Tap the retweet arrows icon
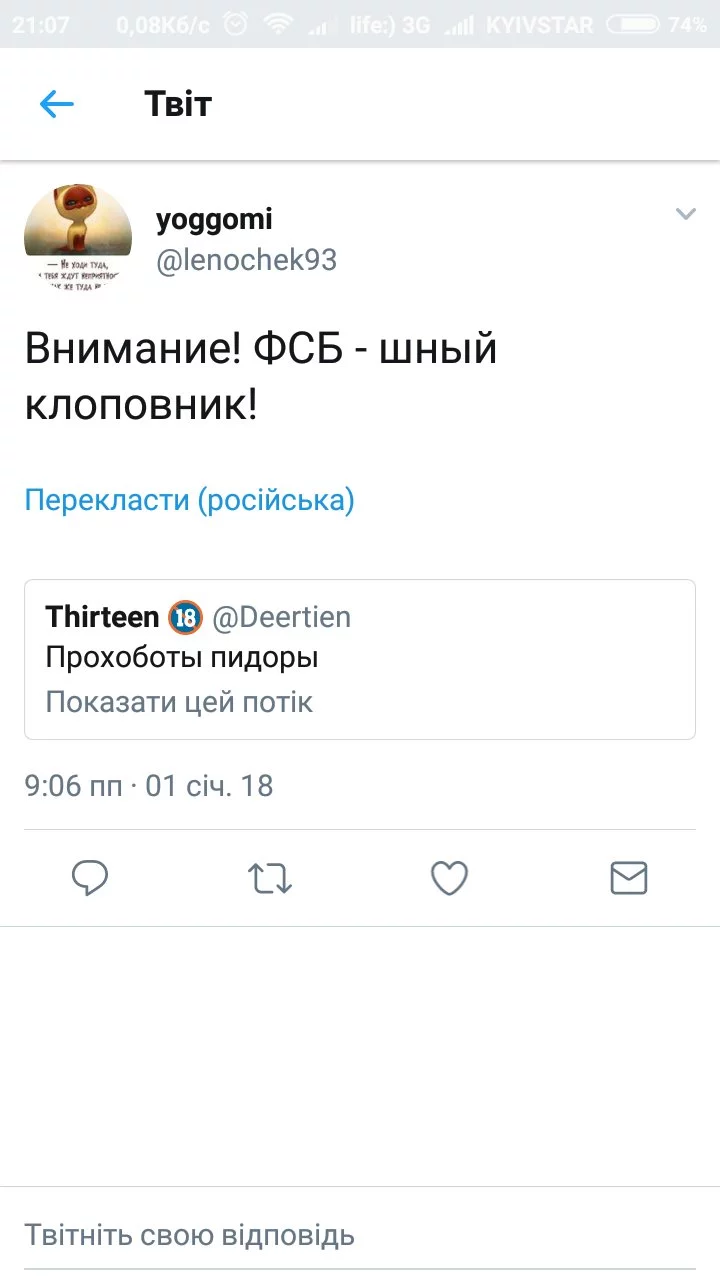720x1280 pixels. (269, 878)
